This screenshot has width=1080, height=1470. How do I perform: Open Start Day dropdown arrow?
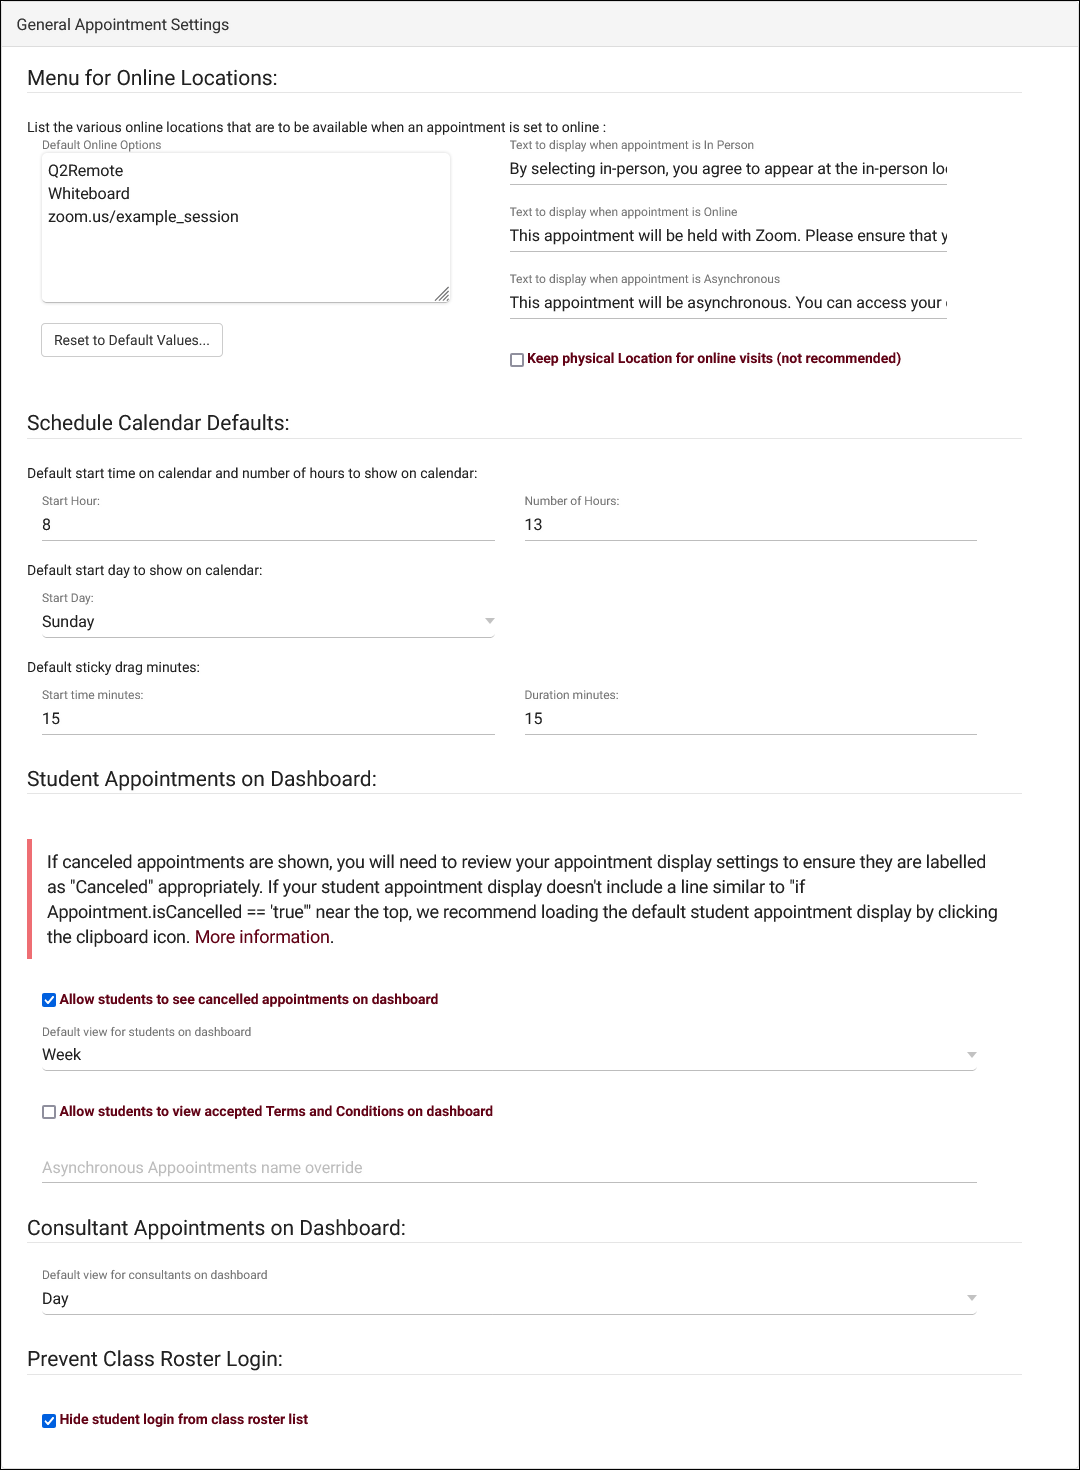coord(489,621)
